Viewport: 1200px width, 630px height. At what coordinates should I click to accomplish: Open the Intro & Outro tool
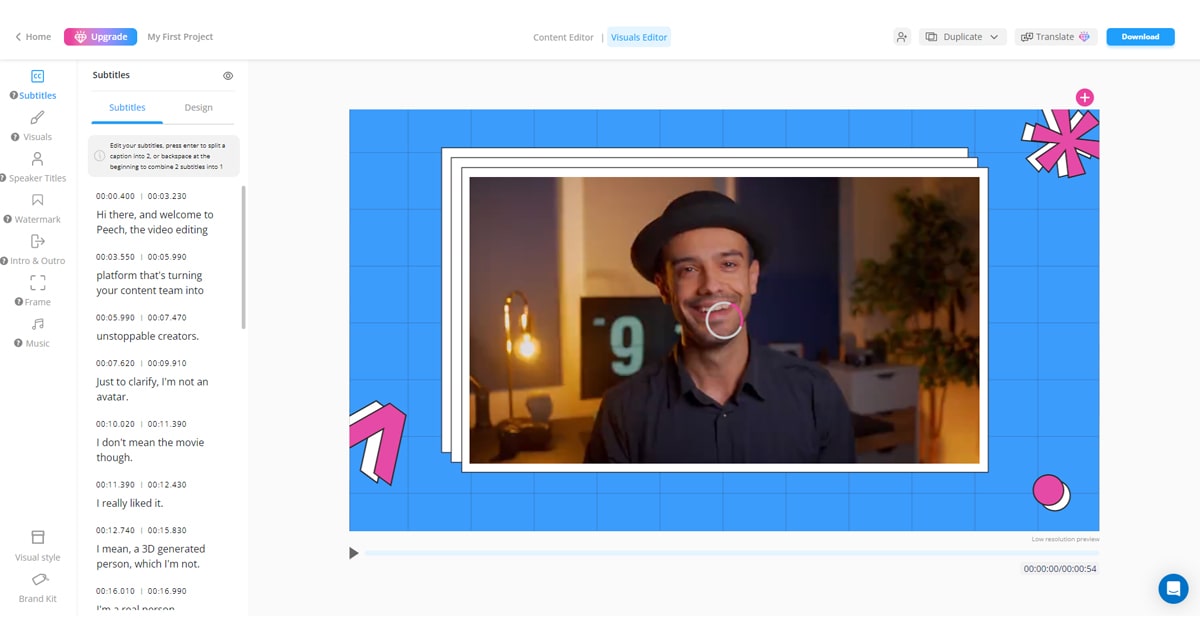[37, 242]
